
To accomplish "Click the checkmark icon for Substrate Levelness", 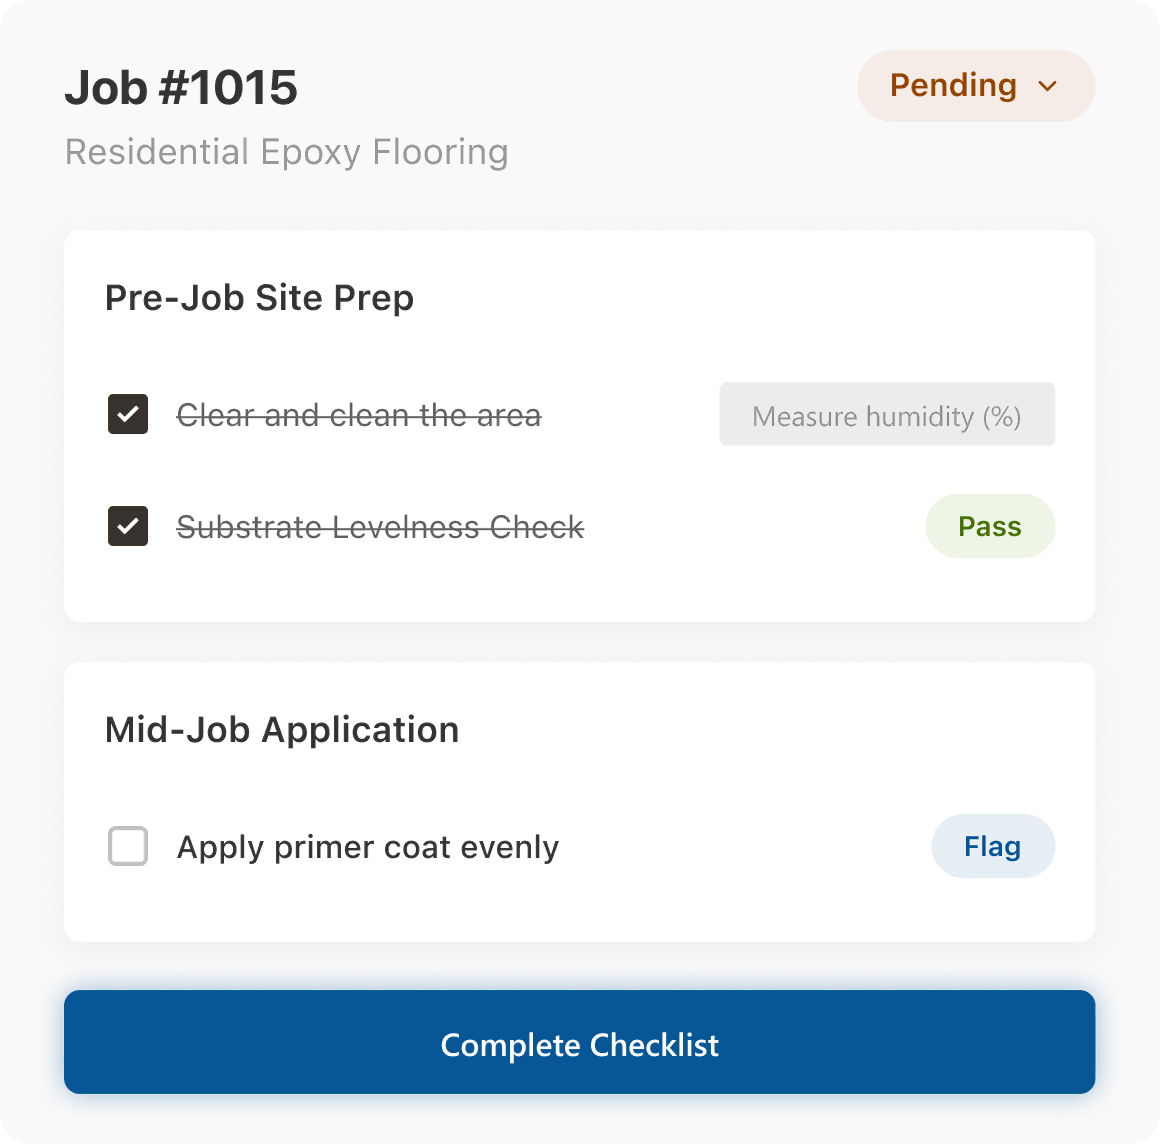I will coord(128,526).
